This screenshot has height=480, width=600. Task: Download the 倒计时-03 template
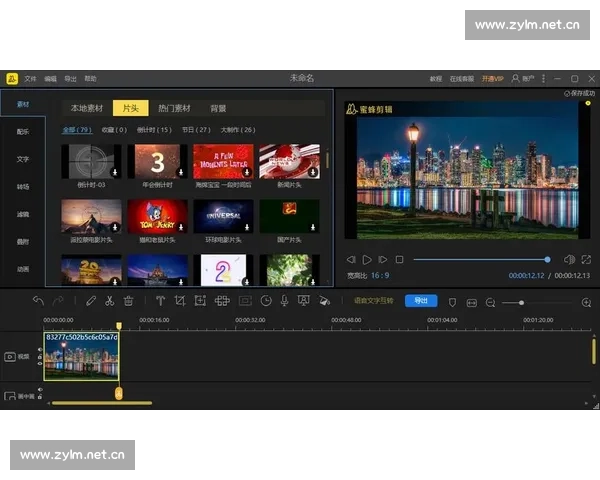coord(114,172)
